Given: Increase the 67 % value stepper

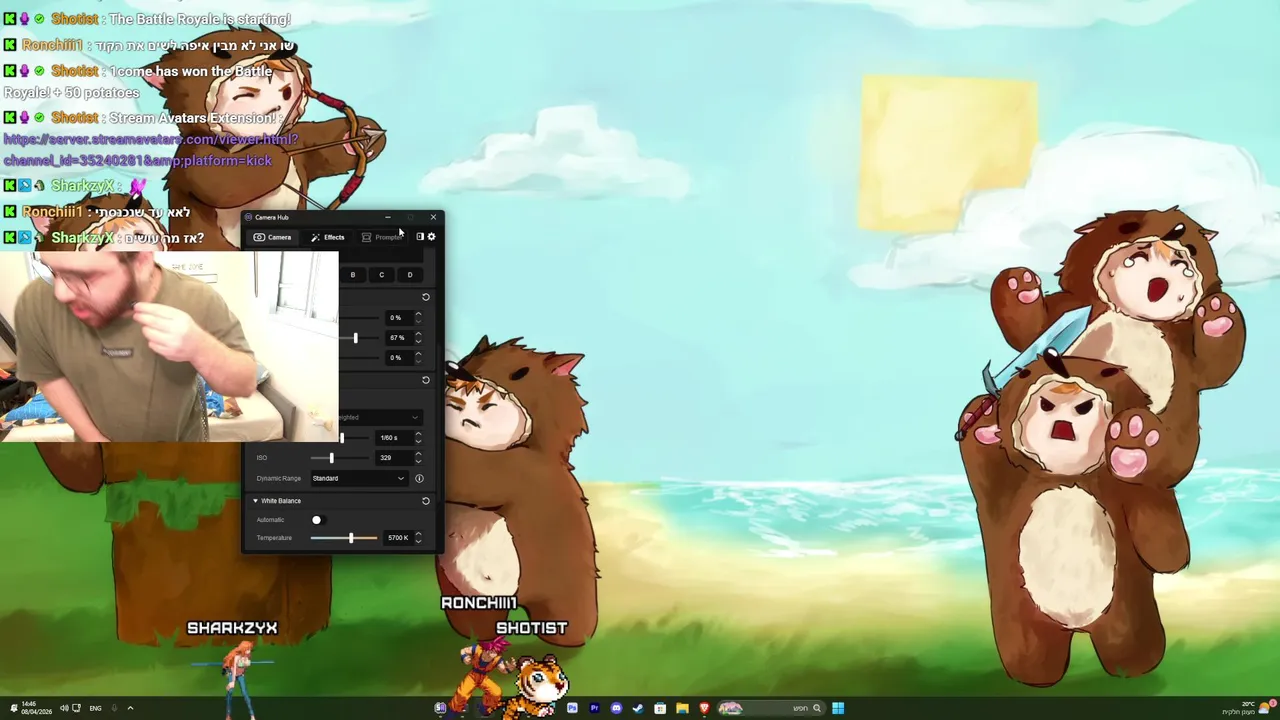Looking at the screenshot, I should click(418, 335).
